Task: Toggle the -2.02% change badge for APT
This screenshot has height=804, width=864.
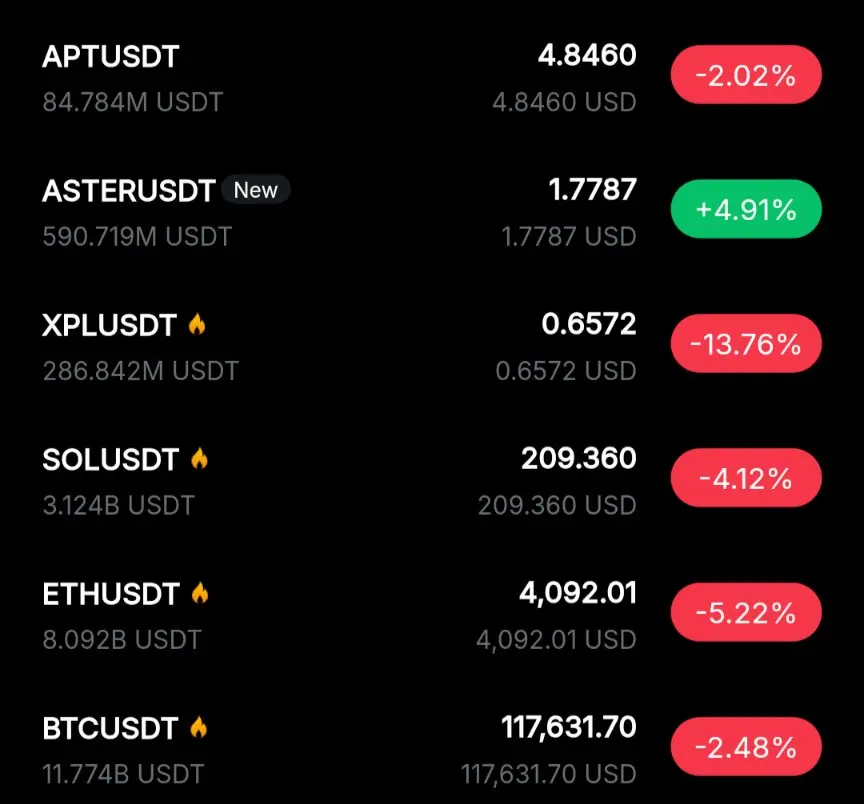Action: pyautogui.click(x=746, y=75)
